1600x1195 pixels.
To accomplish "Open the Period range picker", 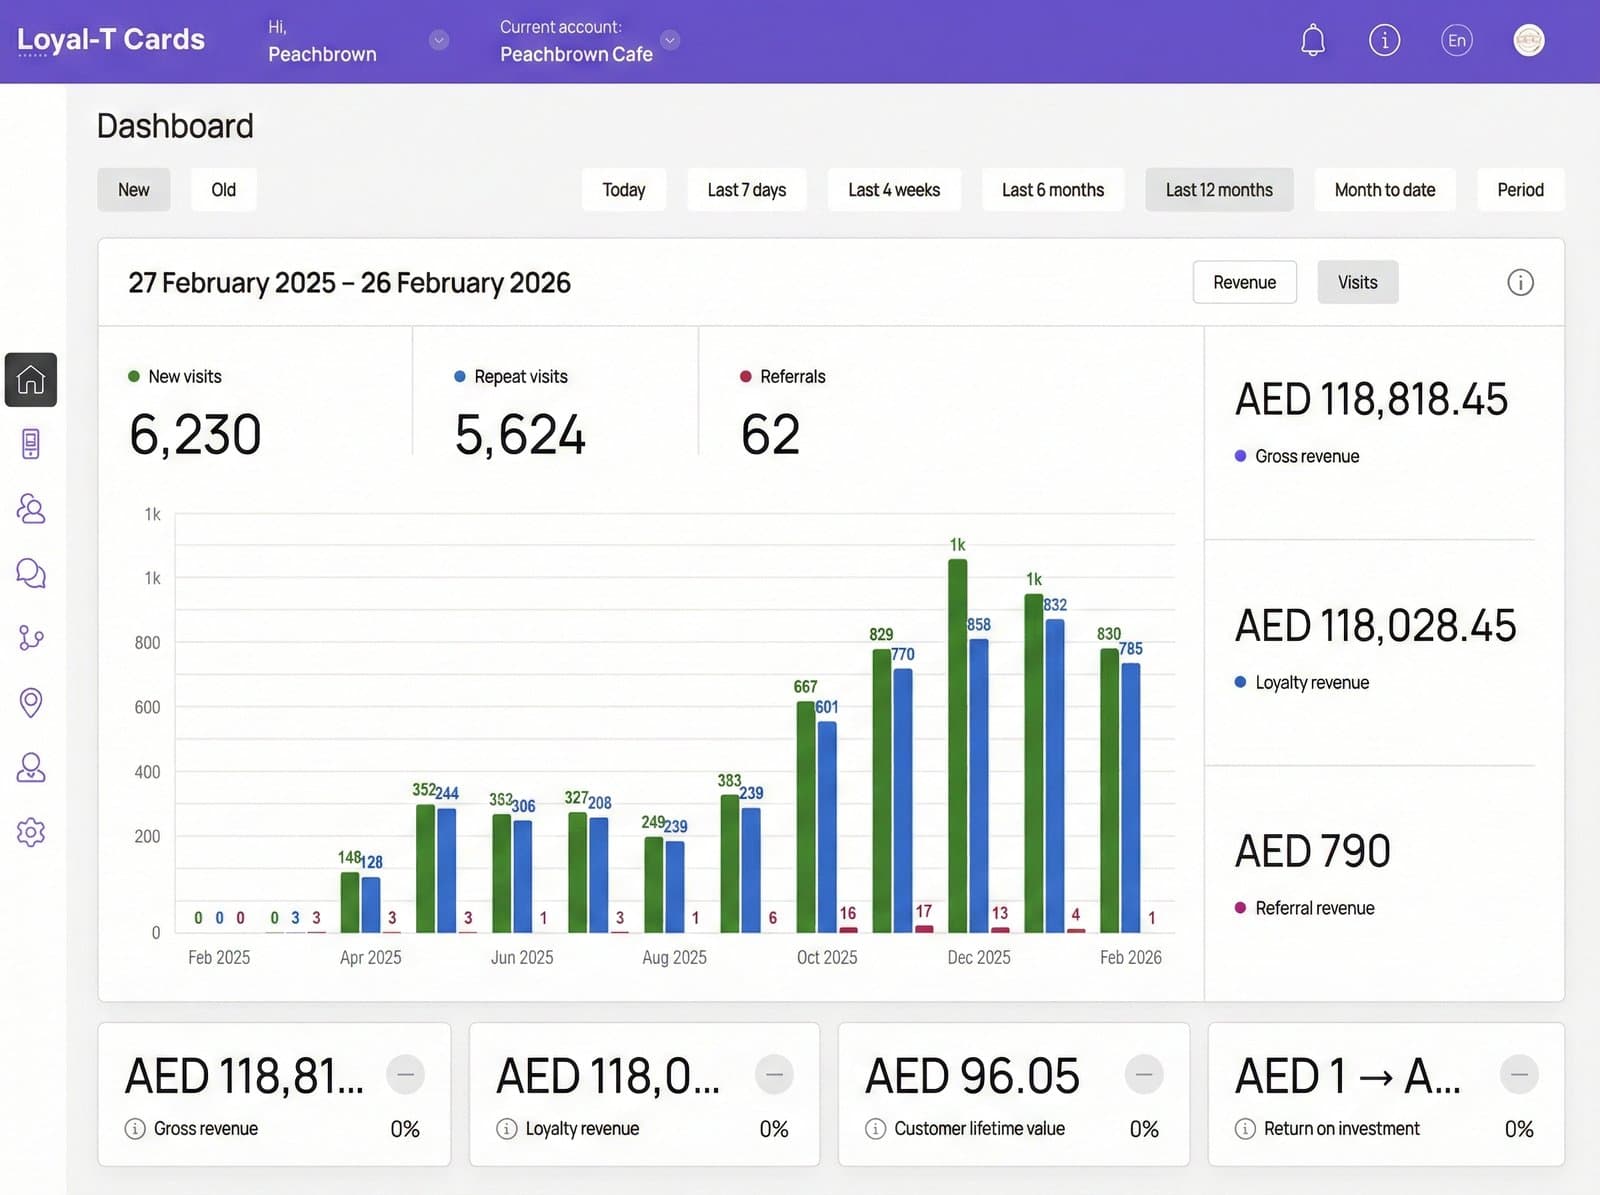I will point(1520,190).
